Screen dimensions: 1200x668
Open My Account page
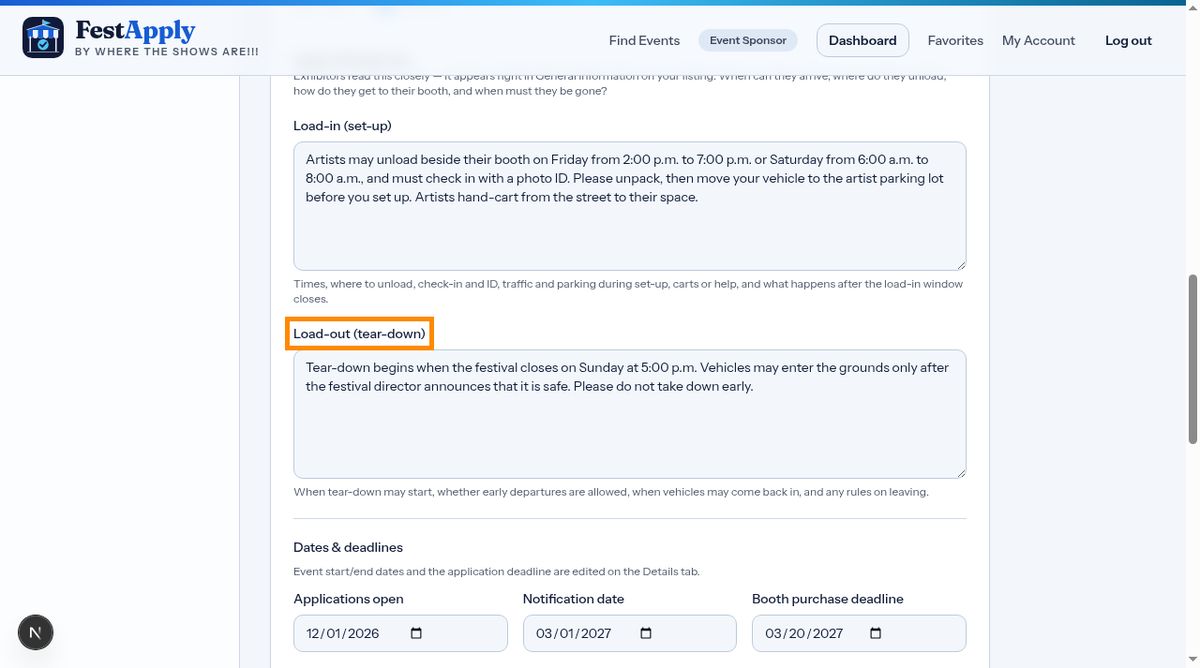click(1038, 41)
